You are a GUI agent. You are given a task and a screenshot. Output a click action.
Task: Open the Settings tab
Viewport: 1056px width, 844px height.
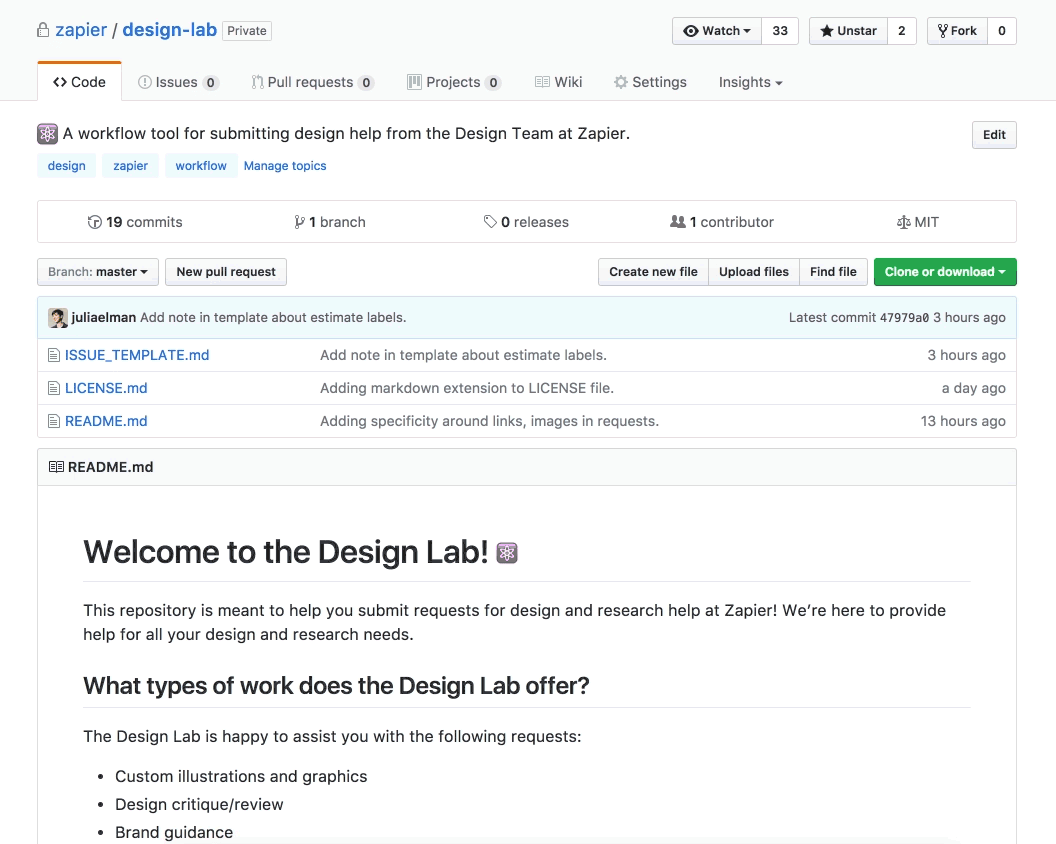650,82
